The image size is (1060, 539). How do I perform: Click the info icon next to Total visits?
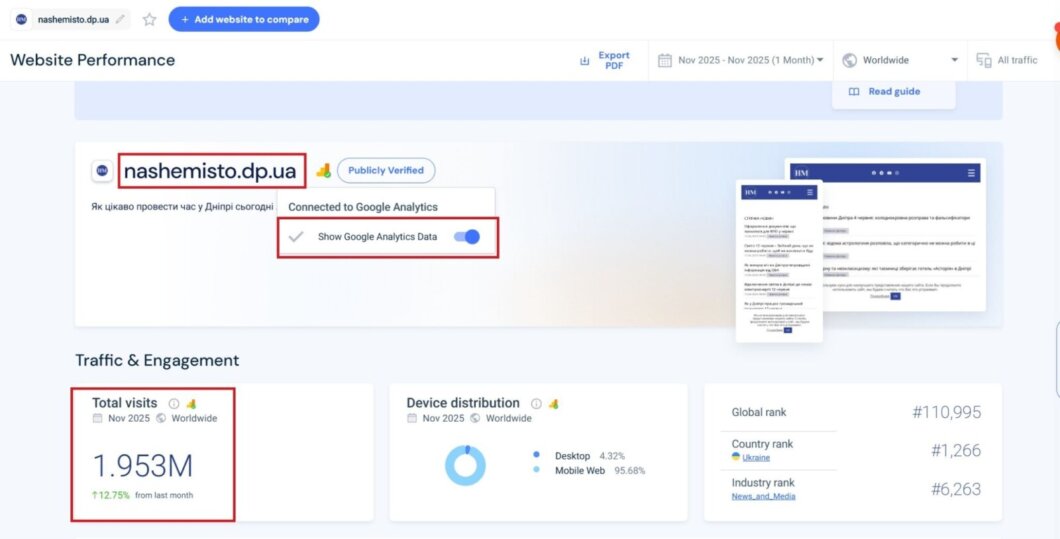[174, 403]
